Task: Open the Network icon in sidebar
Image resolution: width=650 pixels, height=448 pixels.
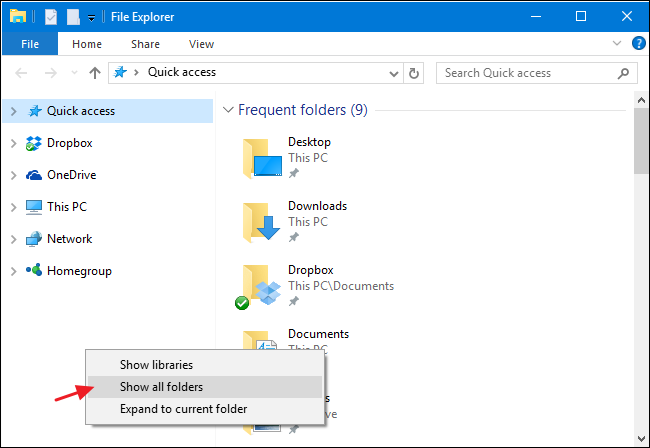Action: click(33, 239)
